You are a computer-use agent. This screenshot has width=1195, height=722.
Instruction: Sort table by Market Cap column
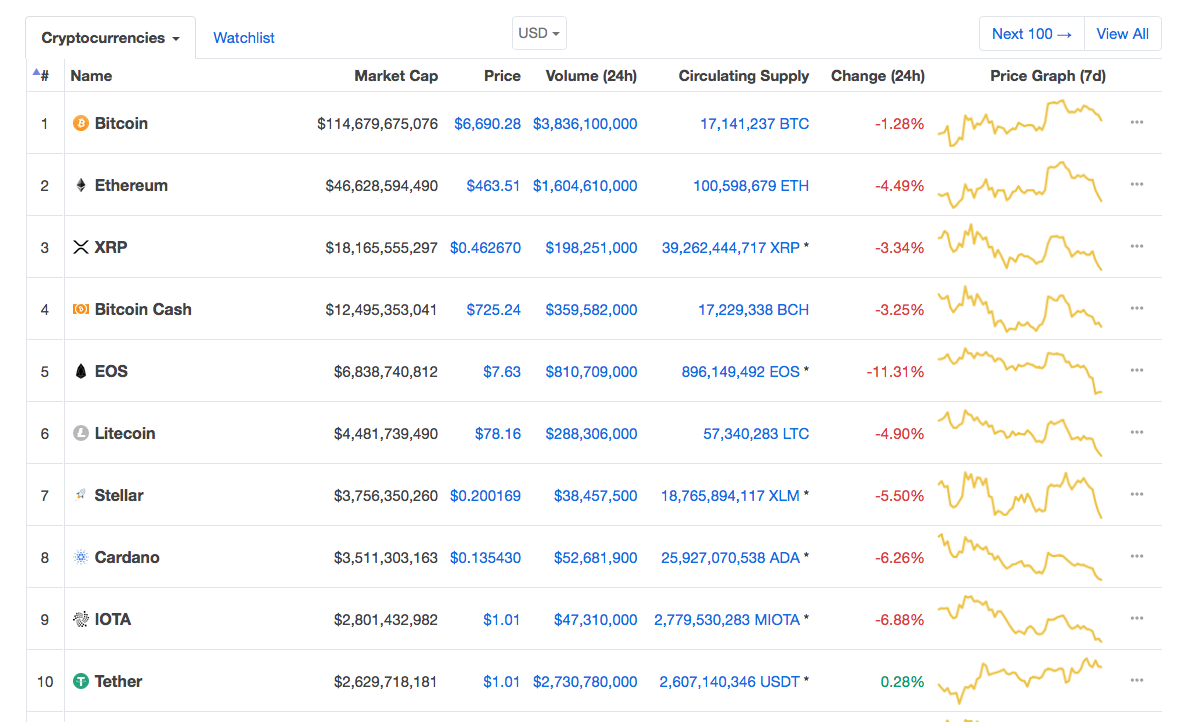pyautogui.click(x=396, y=75)
